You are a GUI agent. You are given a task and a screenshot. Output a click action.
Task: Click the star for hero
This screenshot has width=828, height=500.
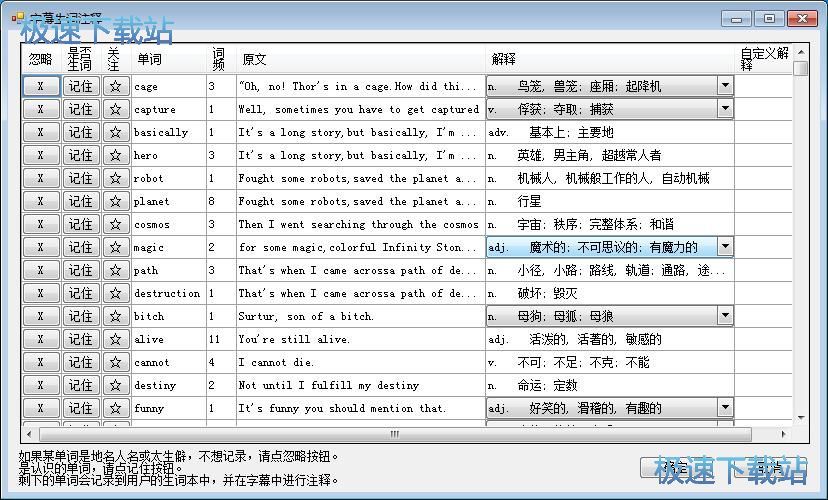116,155
